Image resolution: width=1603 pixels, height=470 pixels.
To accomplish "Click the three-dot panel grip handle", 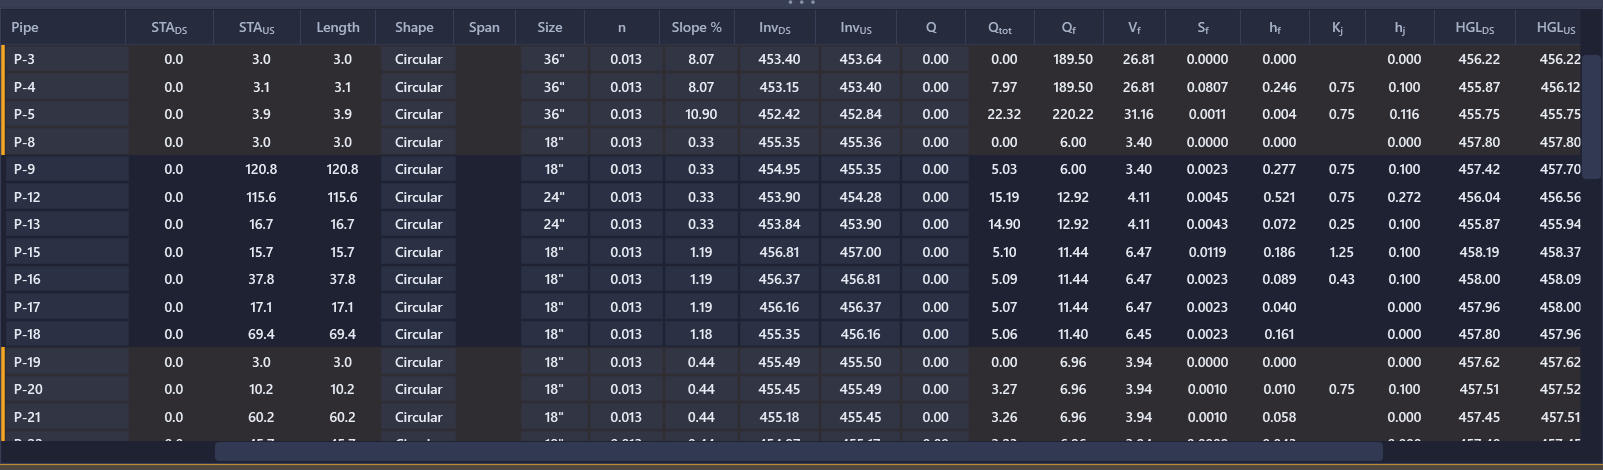I will (801, 3).
